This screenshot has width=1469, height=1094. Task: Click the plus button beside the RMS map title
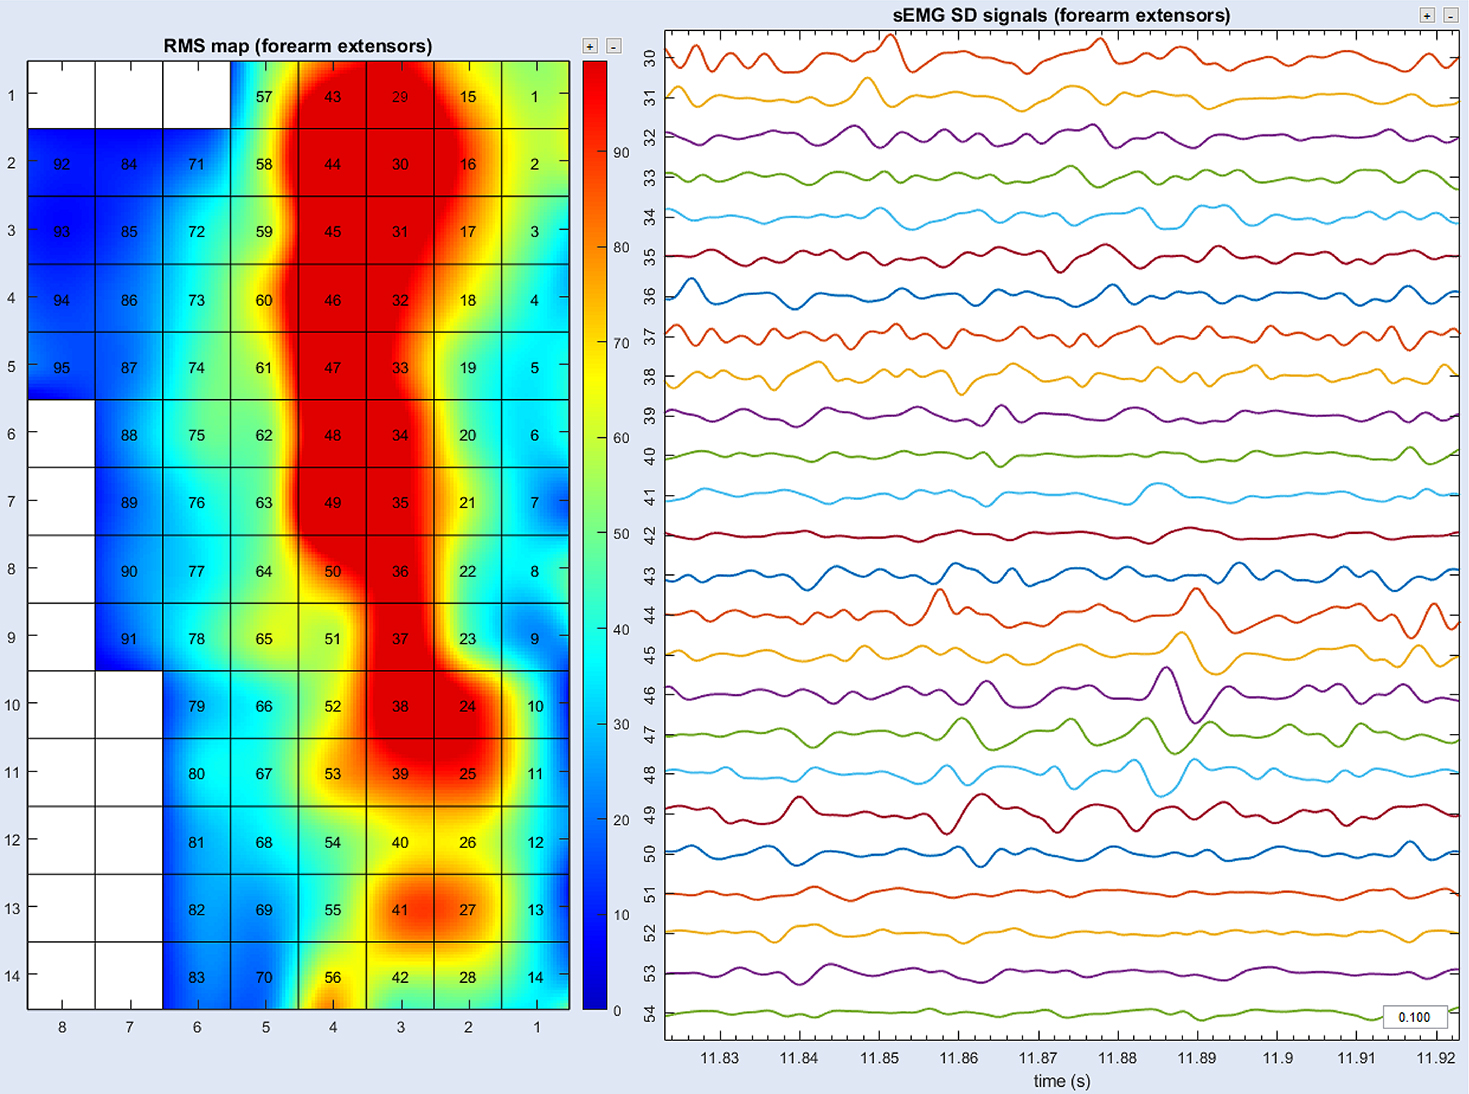click(590, 46)
